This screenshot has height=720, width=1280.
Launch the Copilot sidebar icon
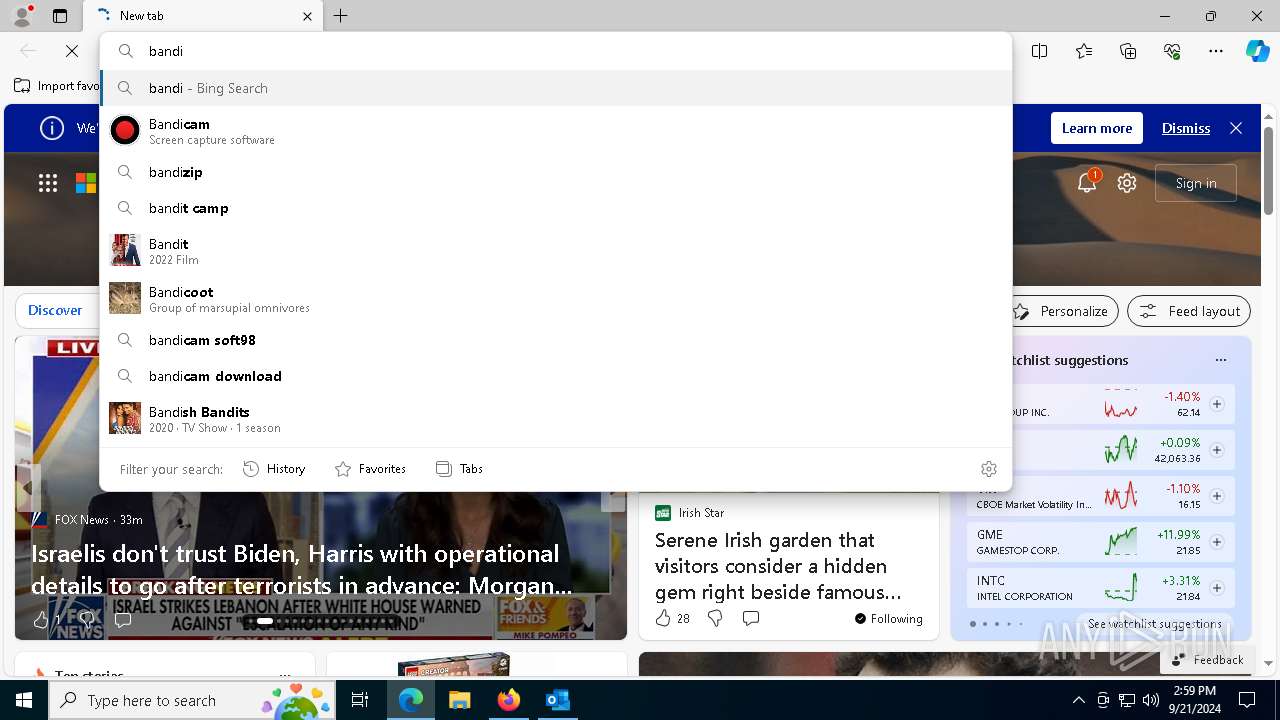click(1257, 51)
